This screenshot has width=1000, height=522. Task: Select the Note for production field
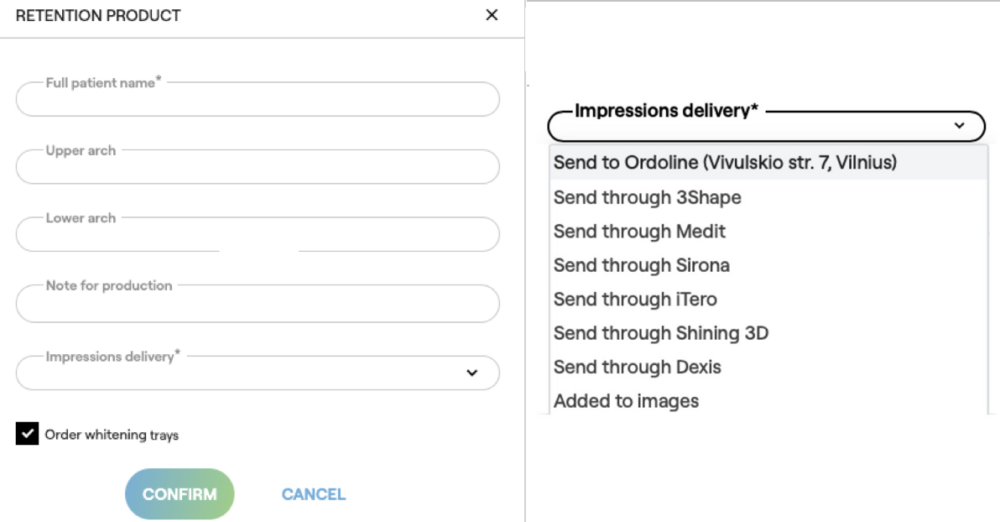(x=257, y=302)
